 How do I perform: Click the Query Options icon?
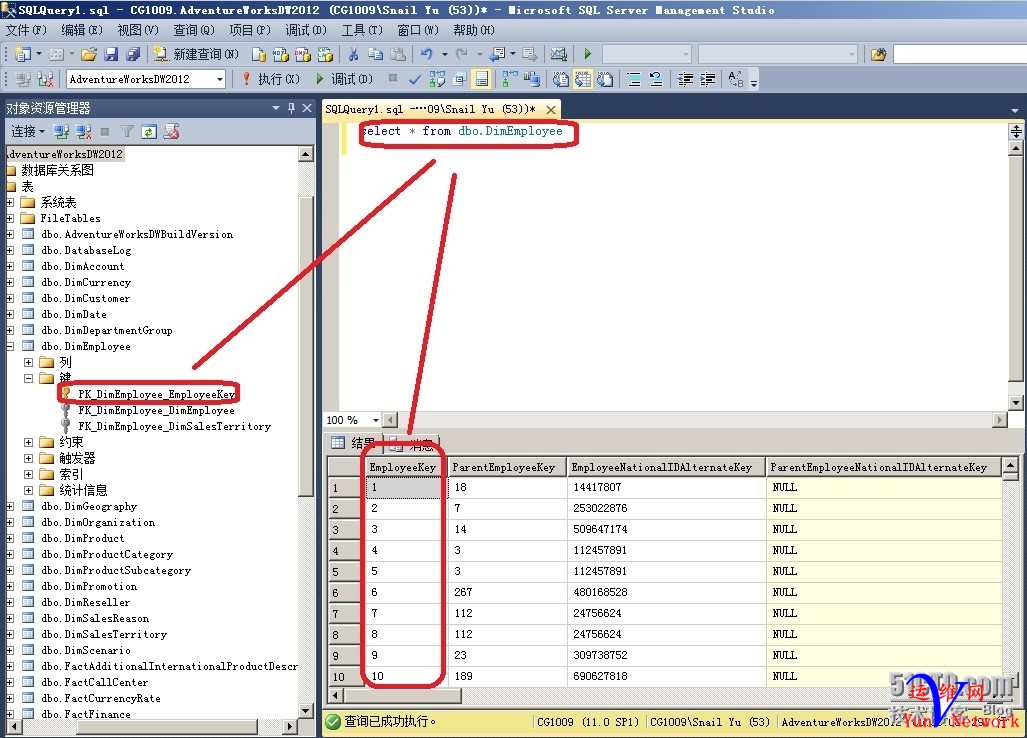pyautogui.click(x=459, y=79)
